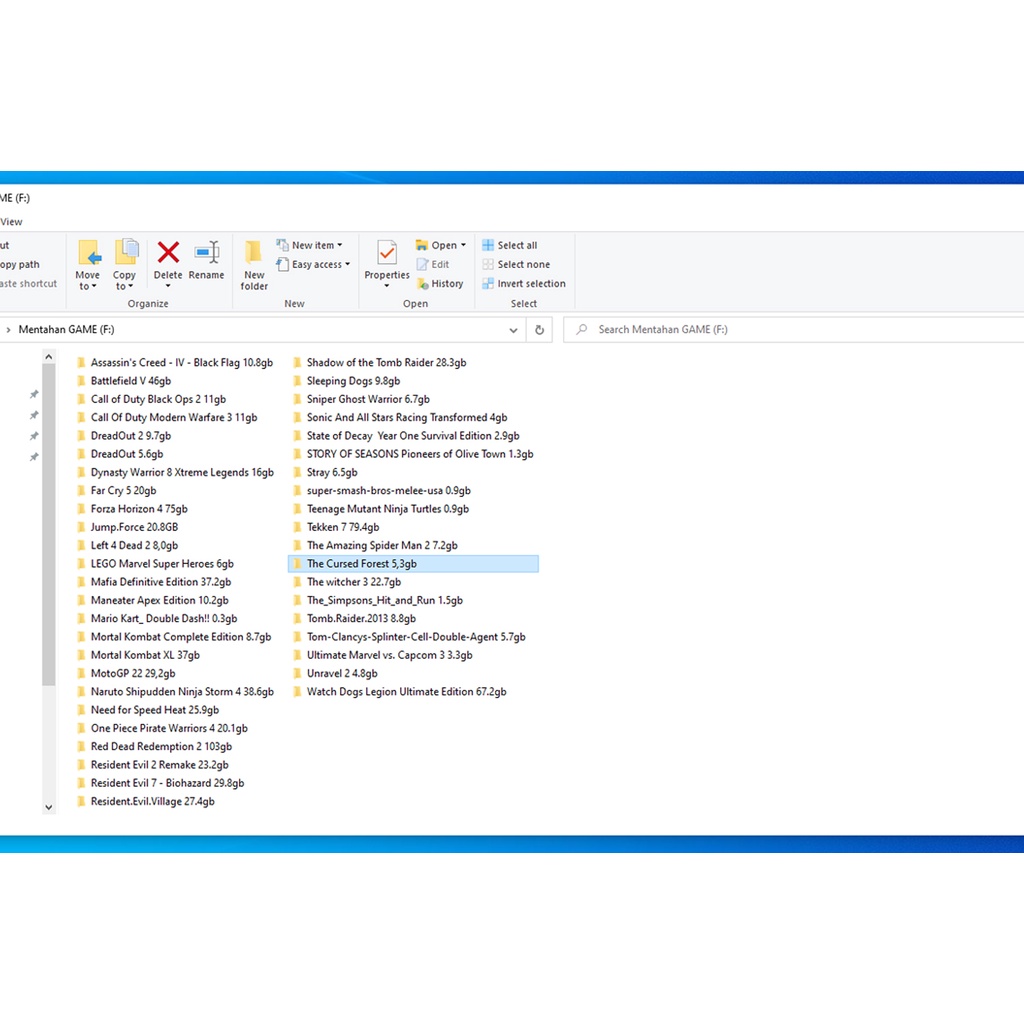The height and width of the screenshot is (1024, 1024).
Task: Click the navigation pane scroll down arrow
Action: tap(48, 808)
